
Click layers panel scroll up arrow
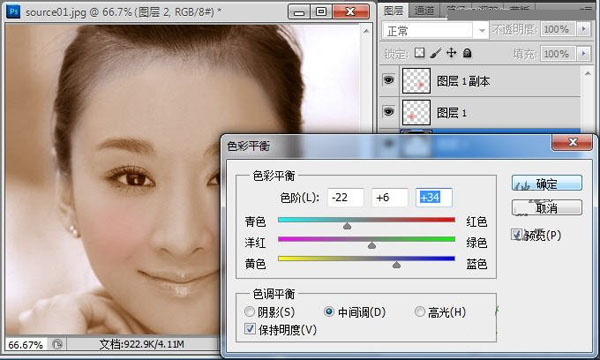587,73
